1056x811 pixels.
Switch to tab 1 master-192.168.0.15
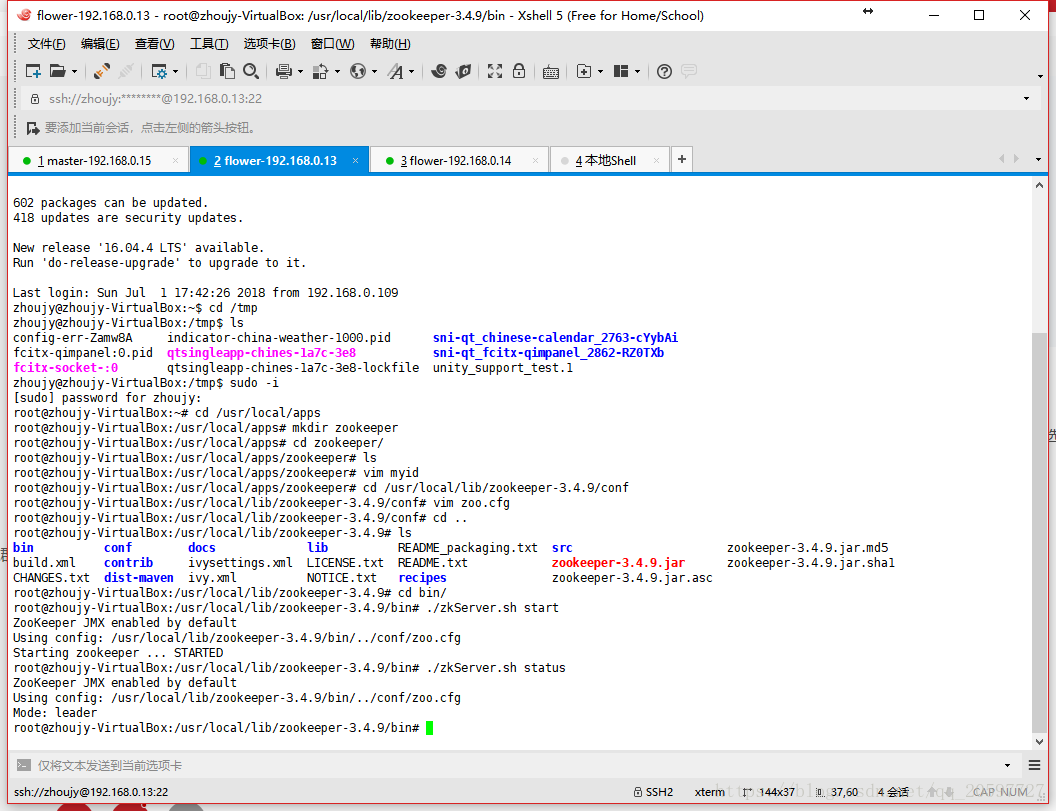(98, 160)
